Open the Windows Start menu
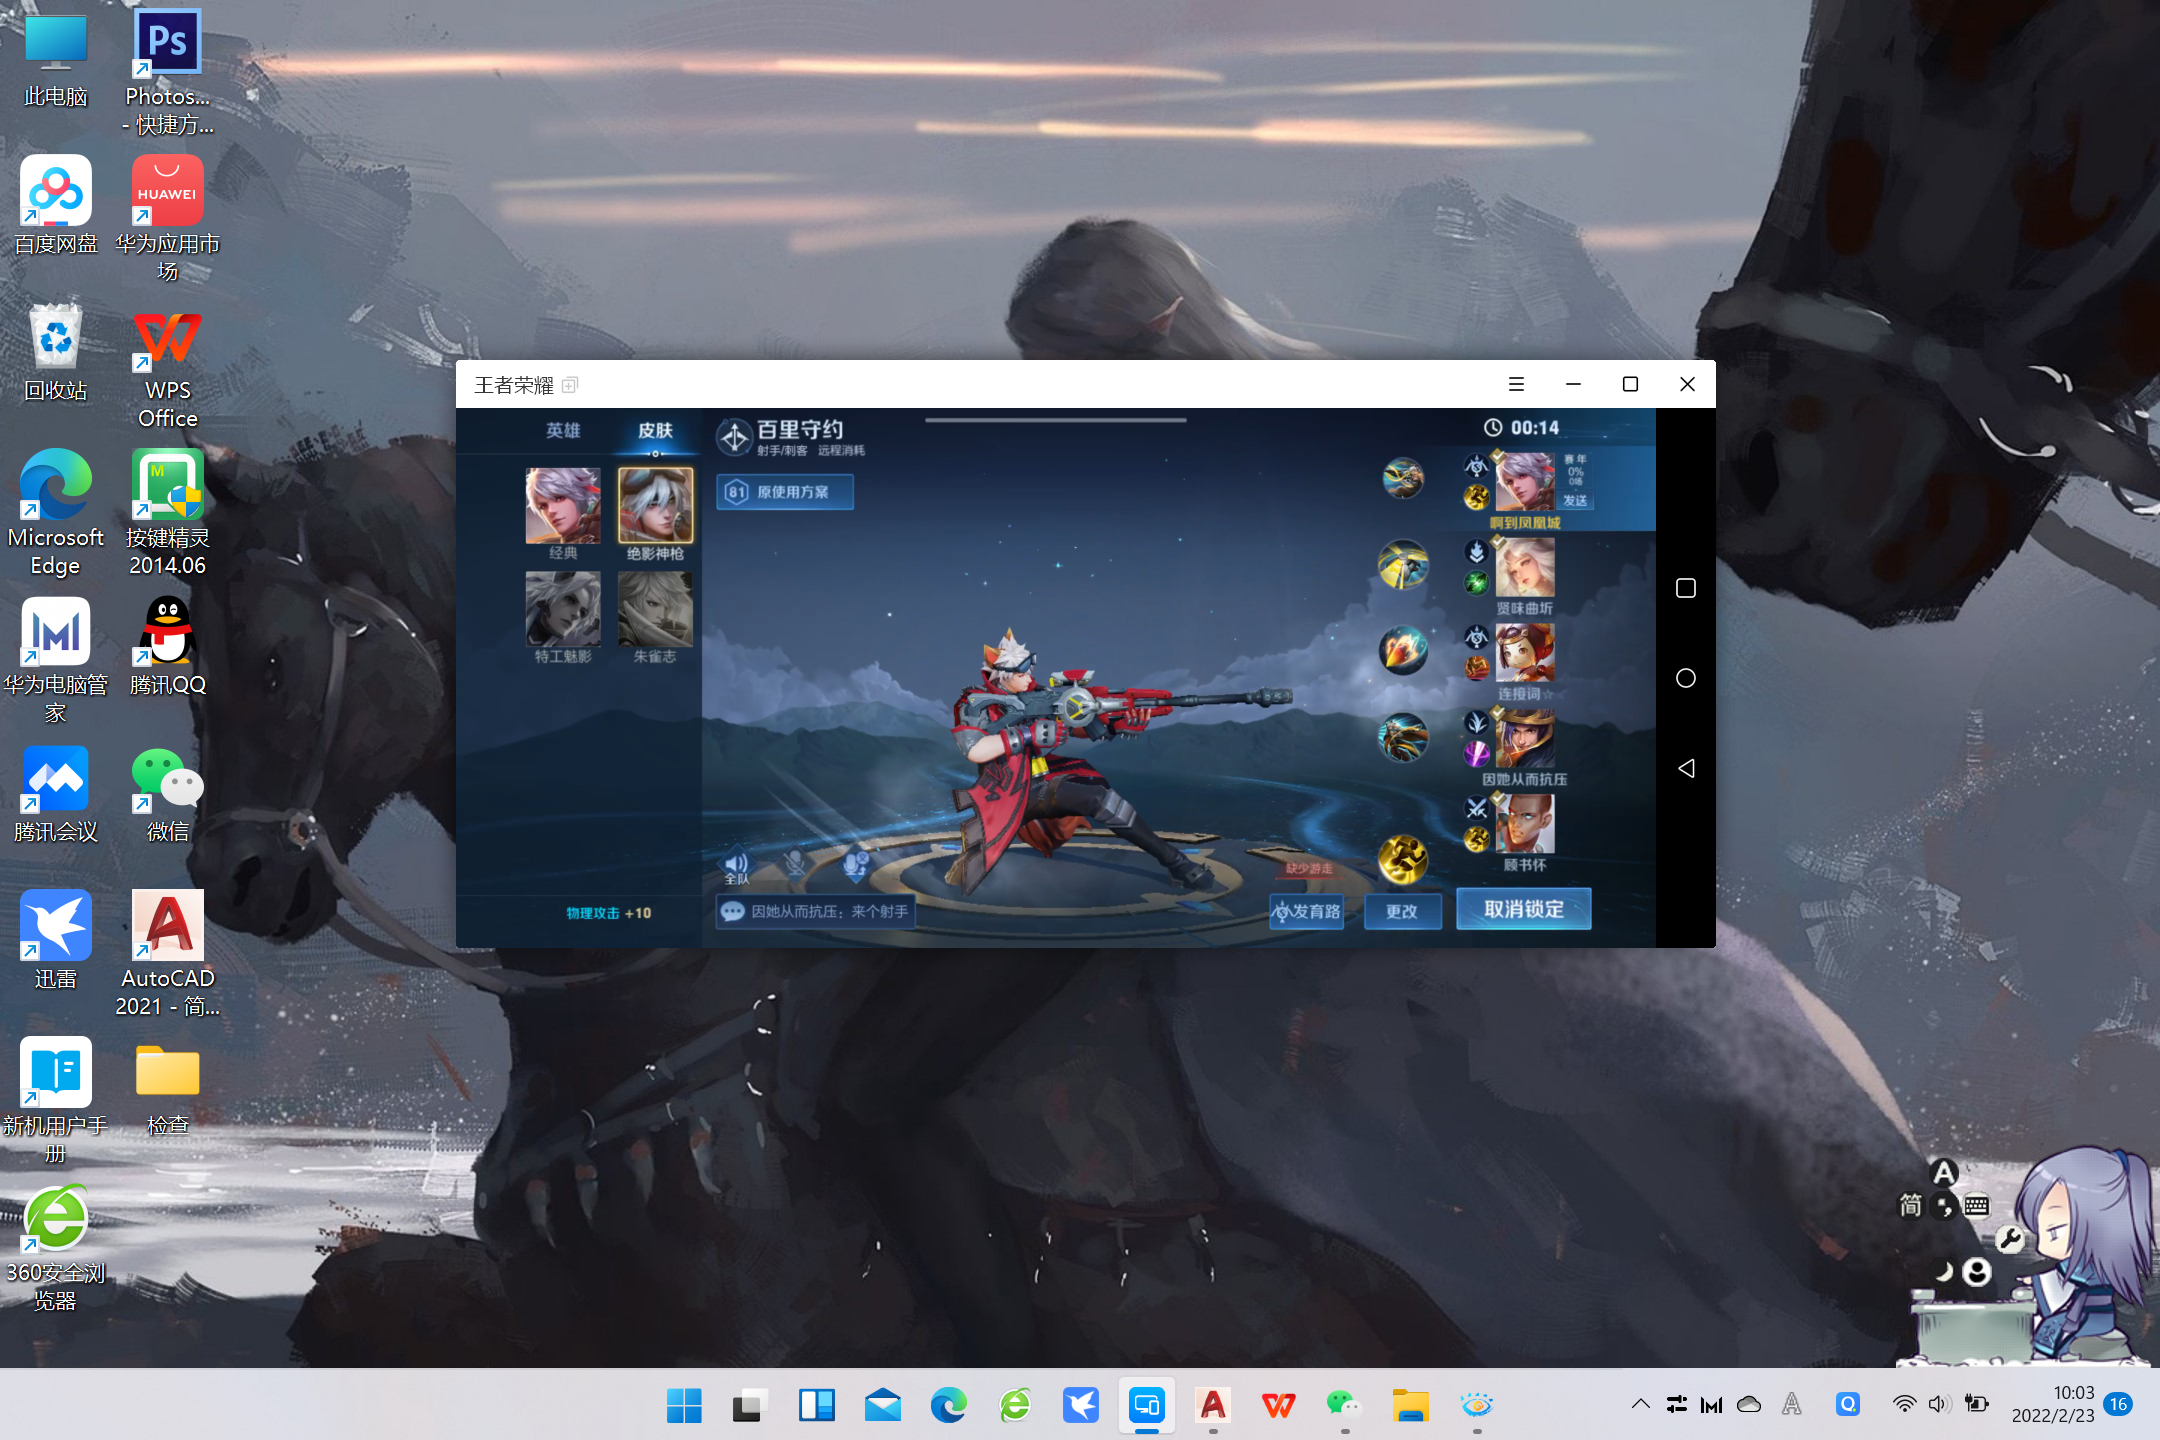 (x=684, y=1405)
